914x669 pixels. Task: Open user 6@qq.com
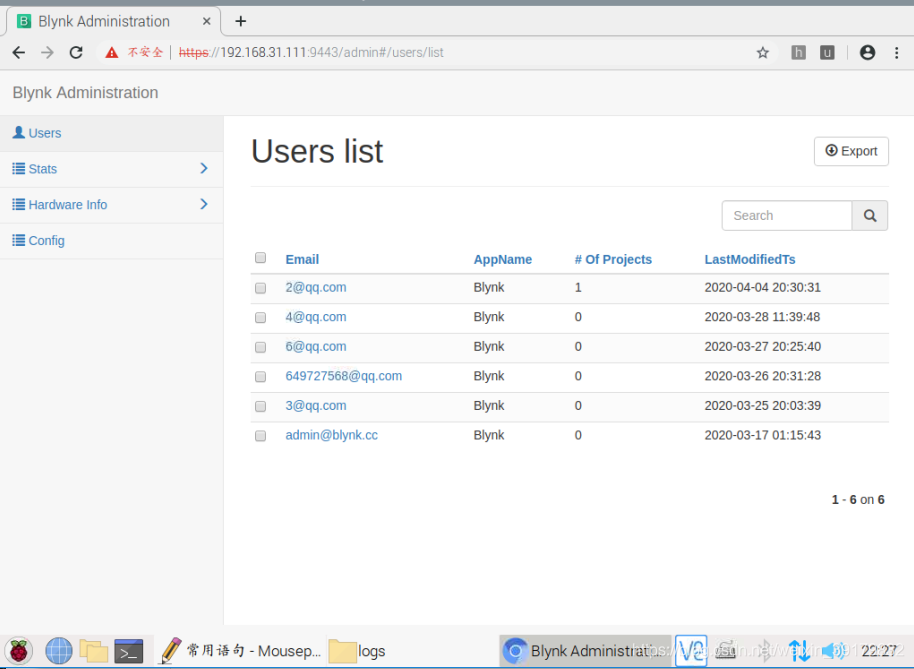coord(315,347)
